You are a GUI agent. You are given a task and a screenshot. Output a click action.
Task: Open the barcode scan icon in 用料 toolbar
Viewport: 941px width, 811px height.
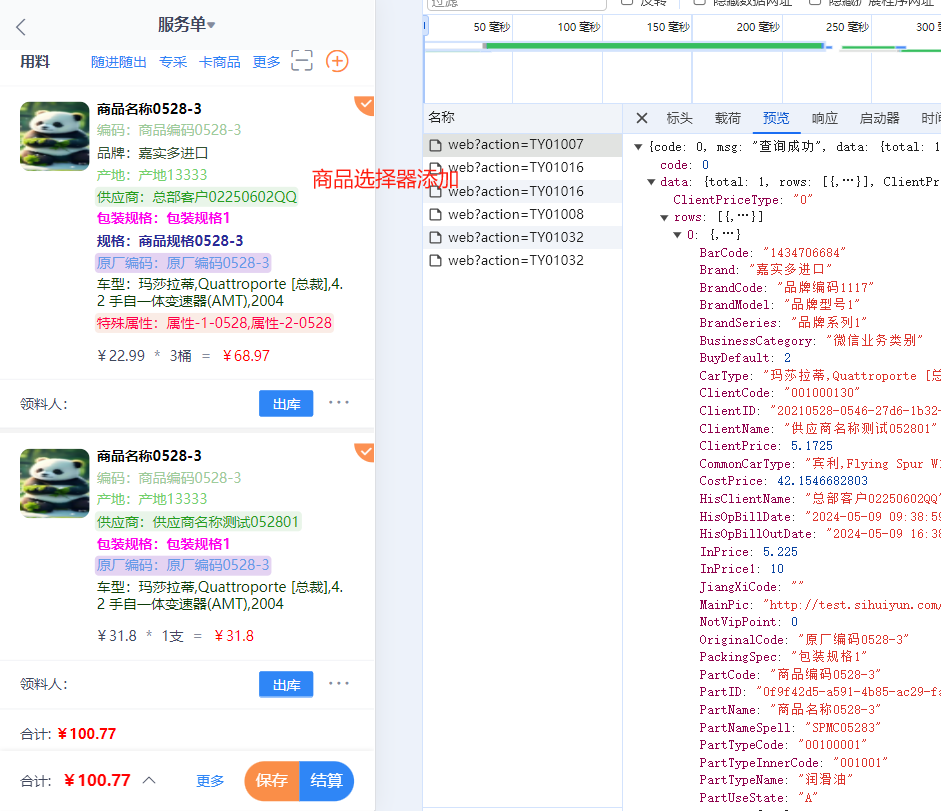click(x=302, y=61)
